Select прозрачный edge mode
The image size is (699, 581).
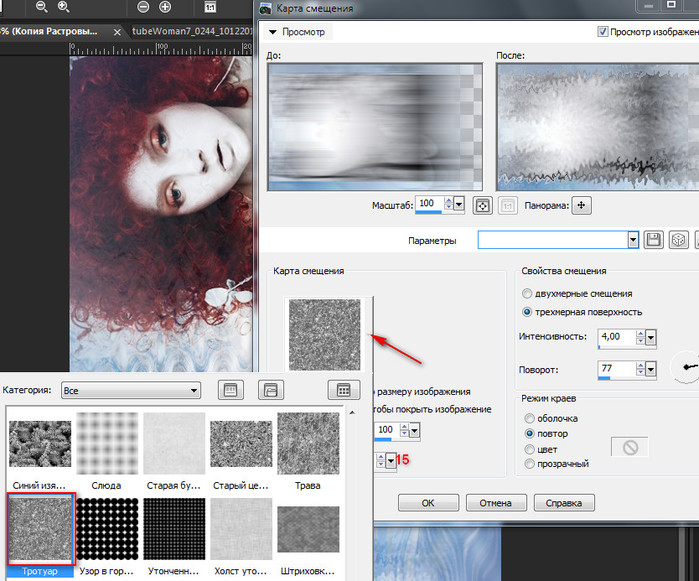529,464
